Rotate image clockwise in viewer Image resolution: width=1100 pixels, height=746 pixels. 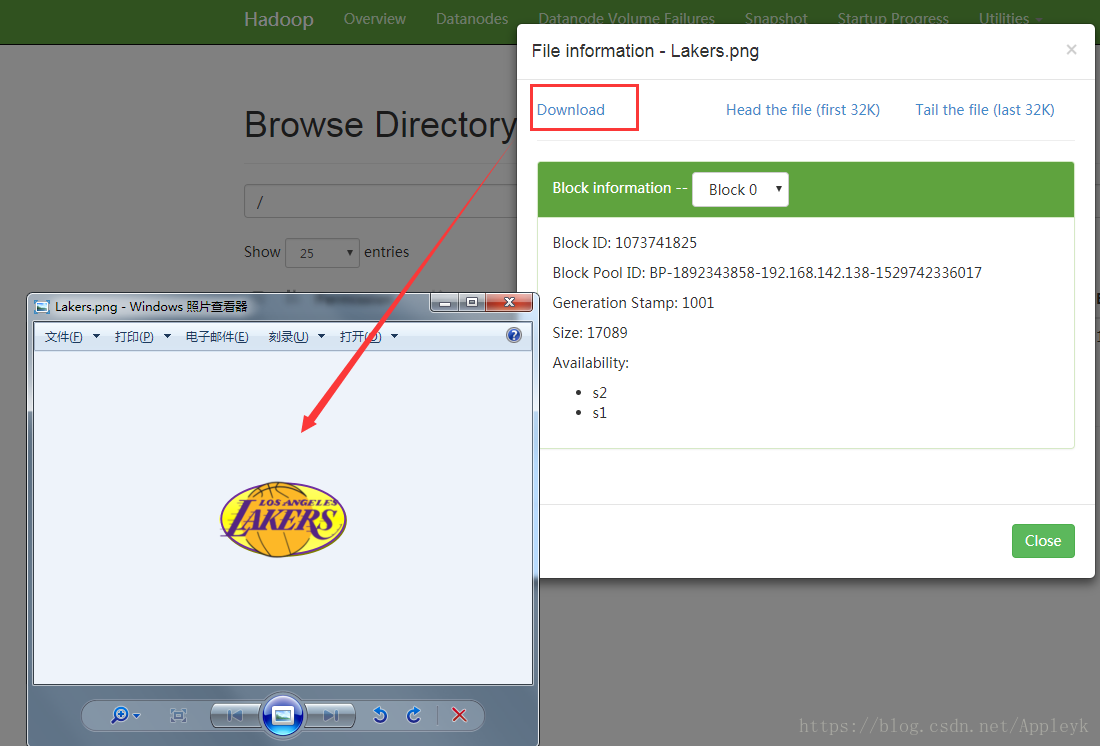(x=414, y=715)
